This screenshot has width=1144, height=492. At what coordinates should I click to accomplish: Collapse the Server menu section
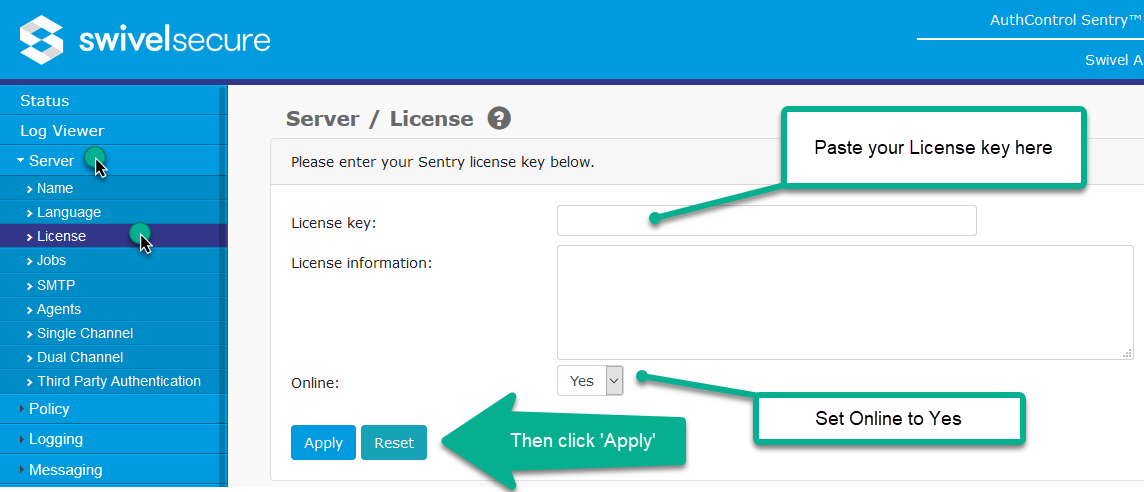coord(50,161)
